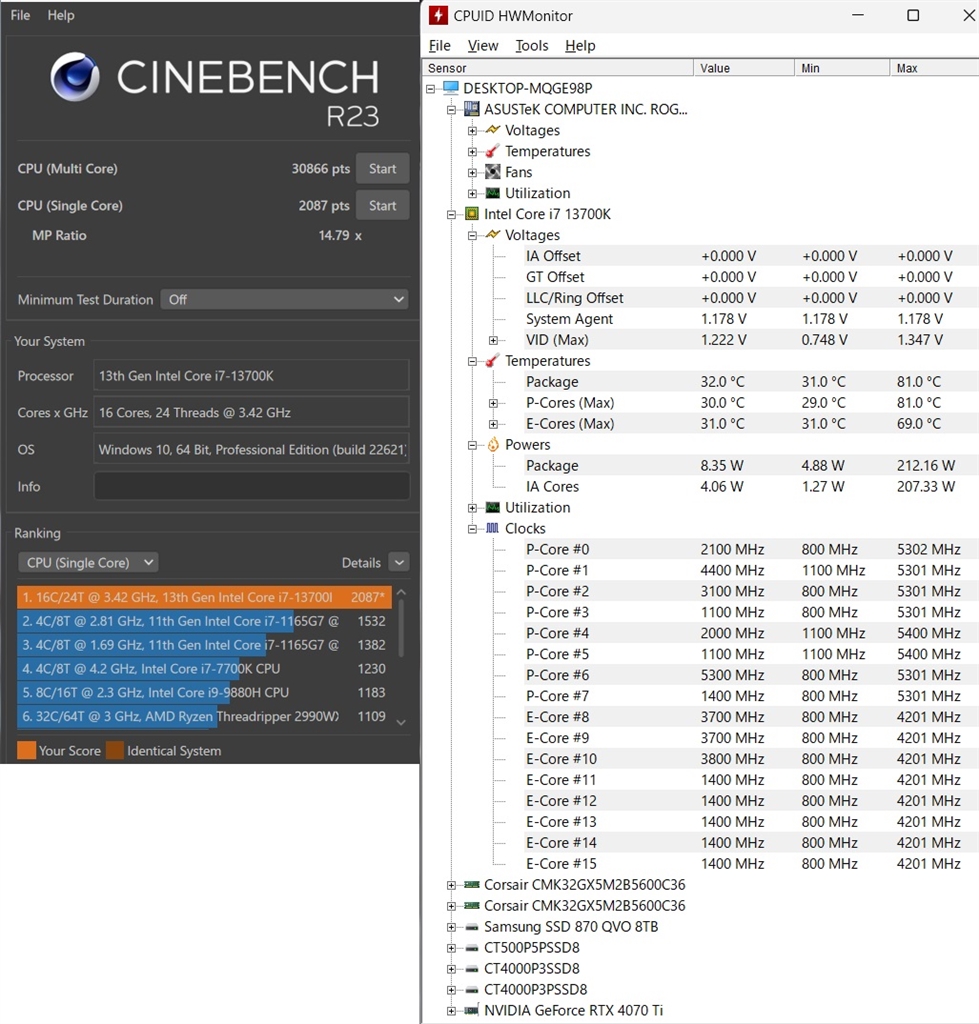Start the CPU (Single Core) test
Viewport: 979px width, 1024px height.
pos(383,205)
